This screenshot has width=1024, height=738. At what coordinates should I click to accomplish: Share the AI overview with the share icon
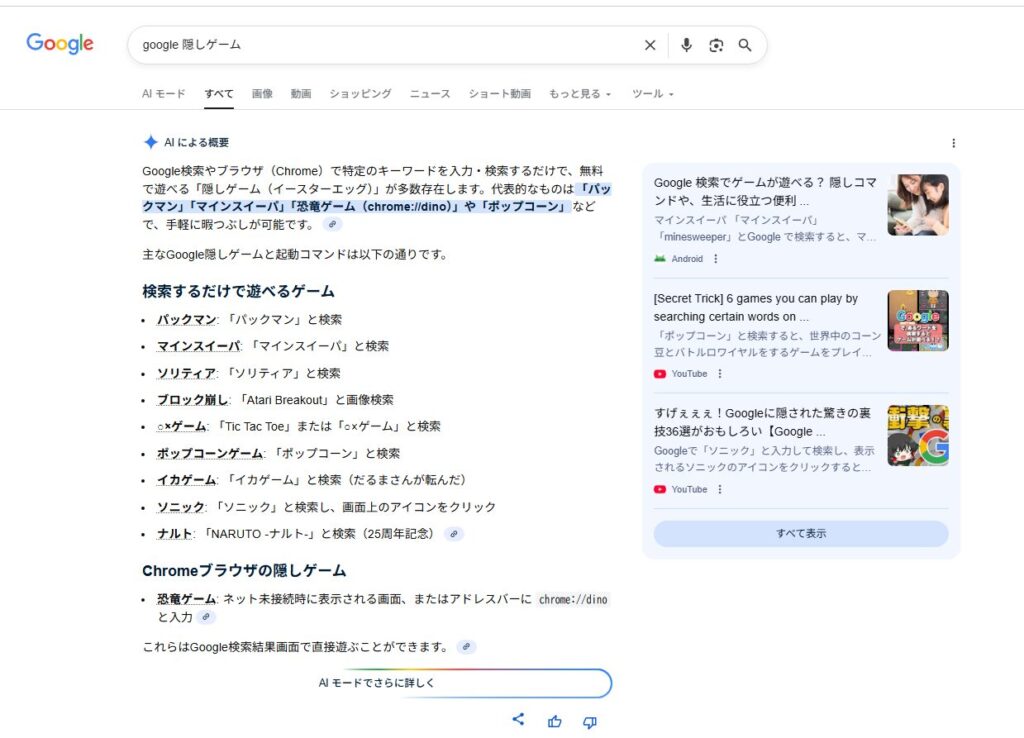(x=518, y=720)
